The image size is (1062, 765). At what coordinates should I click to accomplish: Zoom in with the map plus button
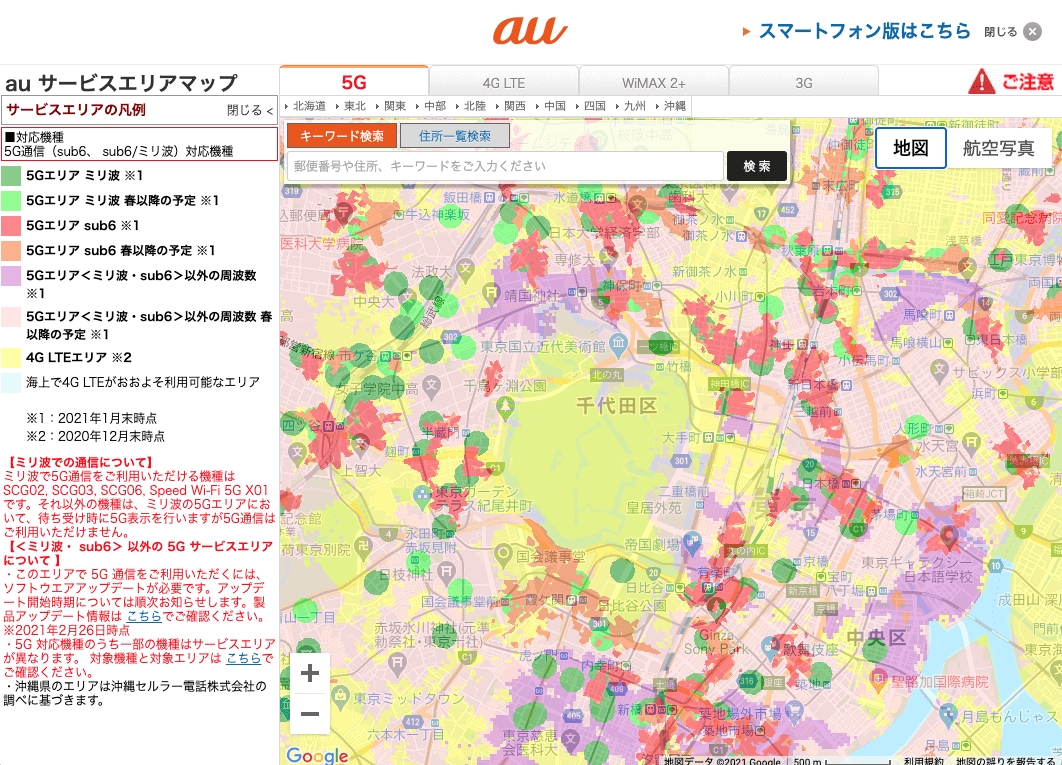310,673
